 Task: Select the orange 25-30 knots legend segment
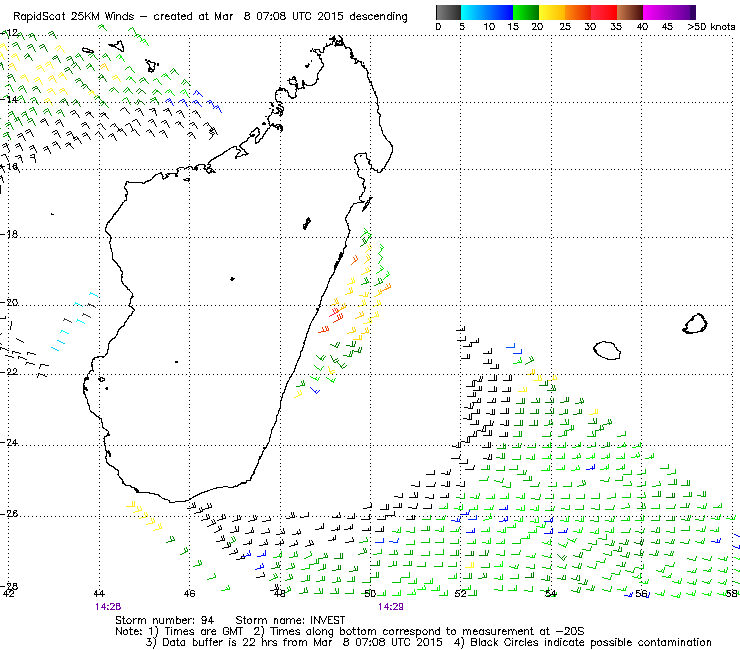point(578,12)
